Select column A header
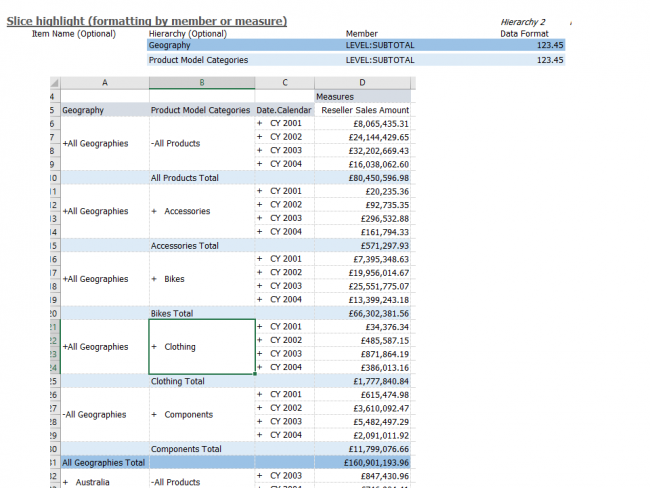Viewport: 650px width, 488px height. pyautogui.click(x=104, y=83)
